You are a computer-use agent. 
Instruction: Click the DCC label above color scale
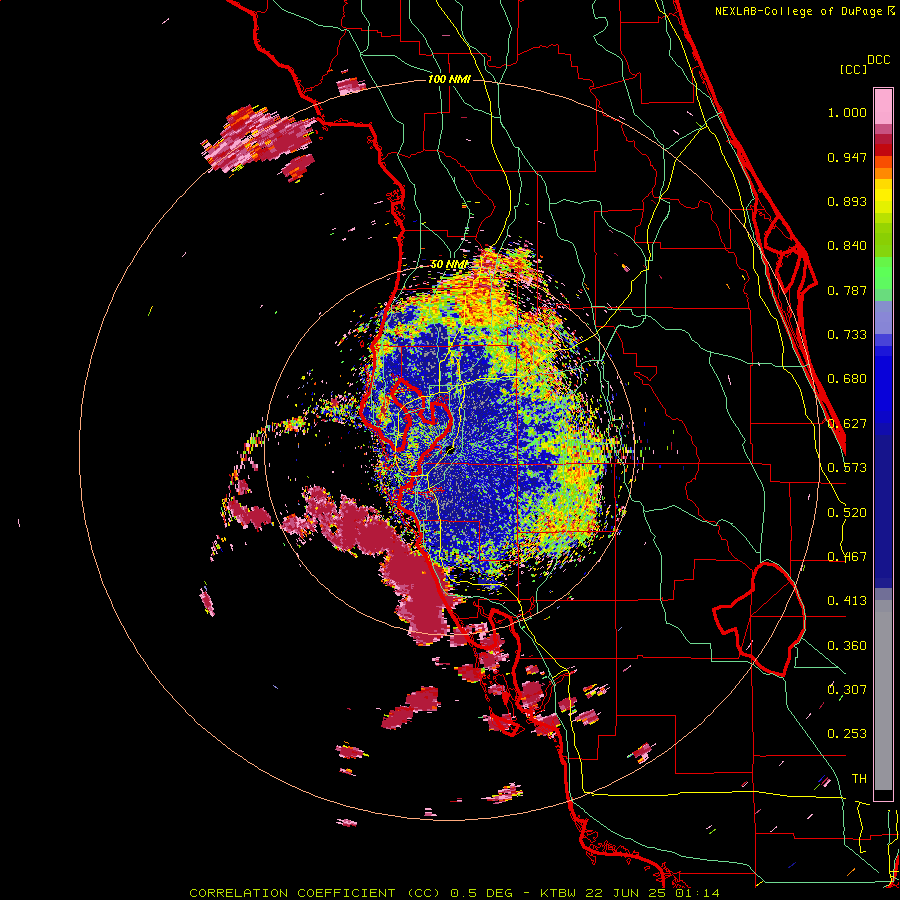[x=878, y=60]
